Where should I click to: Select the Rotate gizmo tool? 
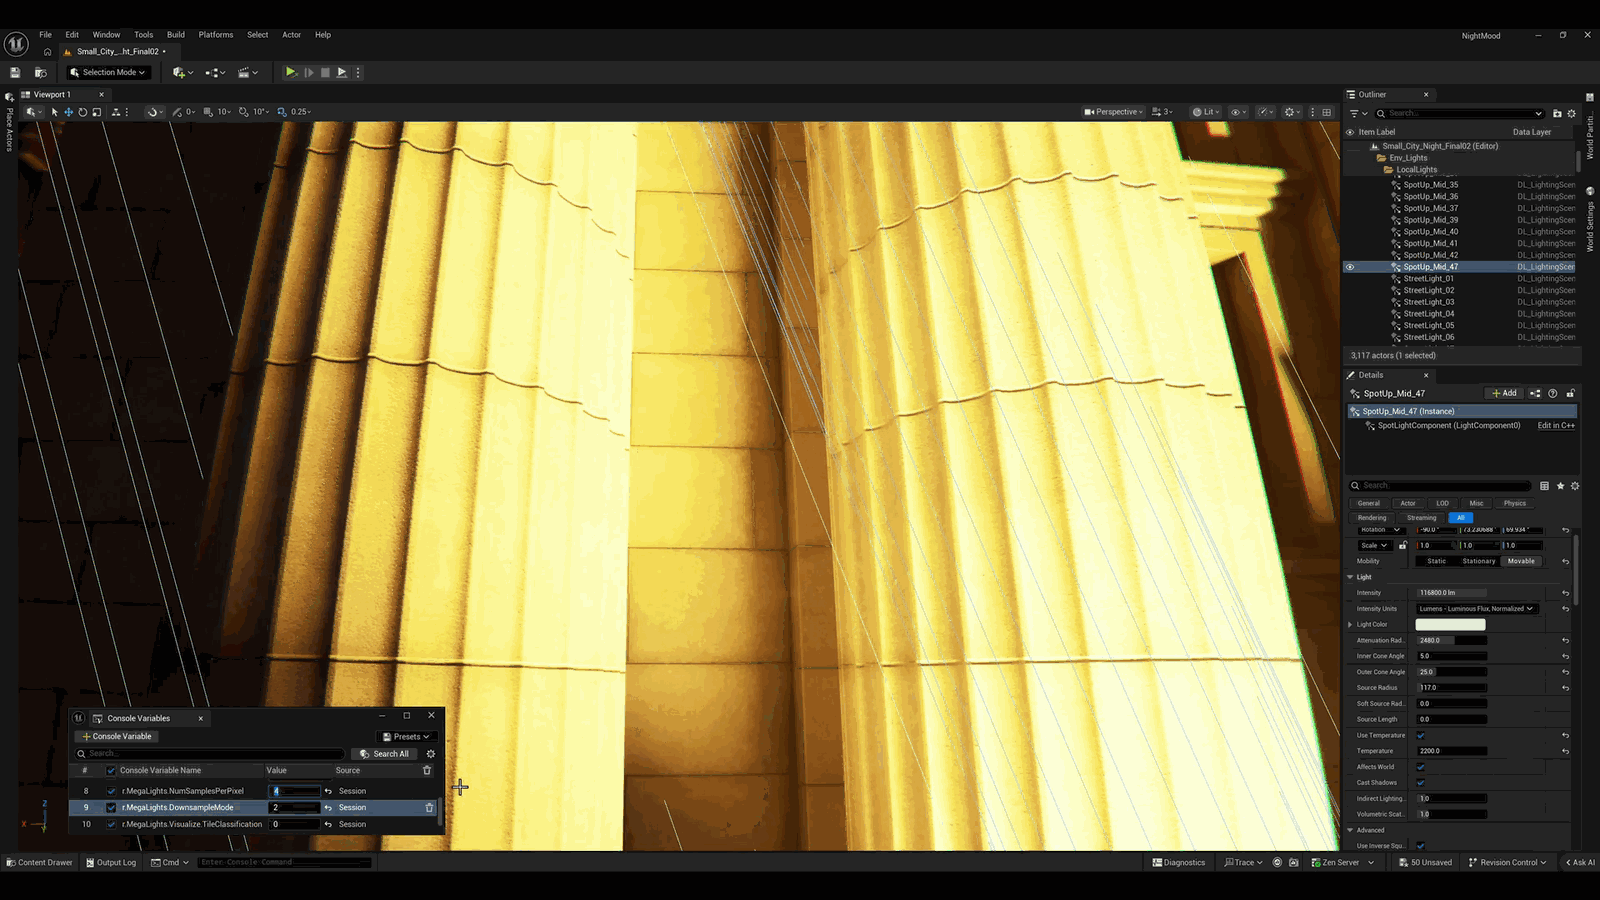83,112
